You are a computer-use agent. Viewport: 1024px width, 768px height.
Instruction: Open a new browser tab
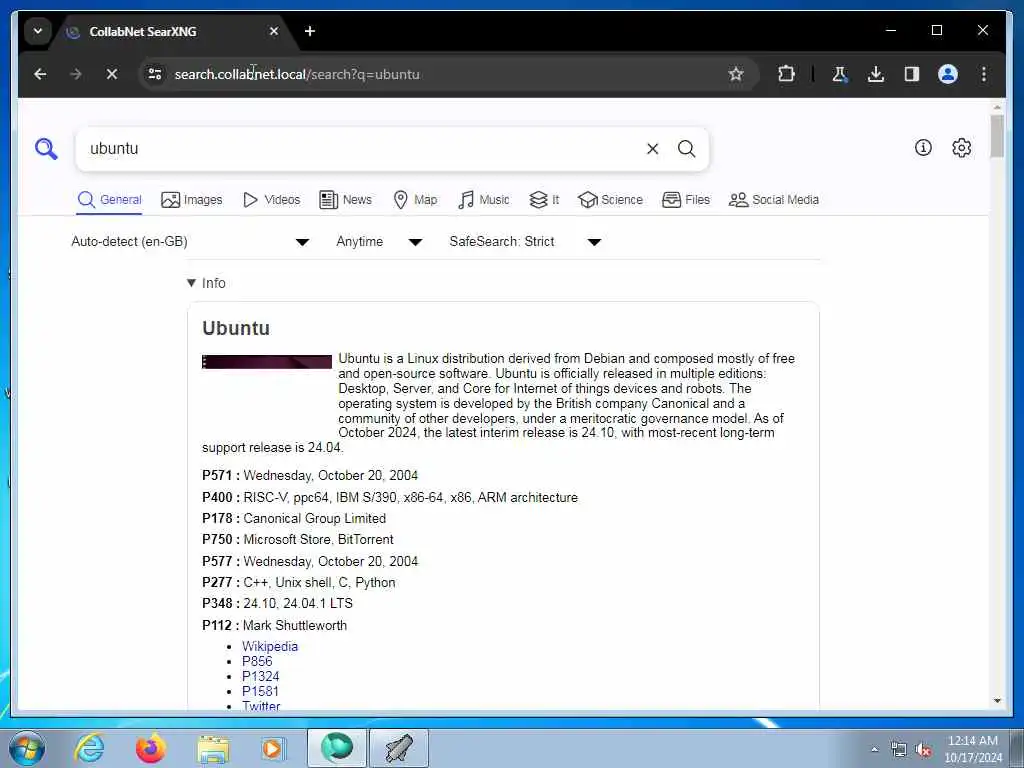click(310, 31)
